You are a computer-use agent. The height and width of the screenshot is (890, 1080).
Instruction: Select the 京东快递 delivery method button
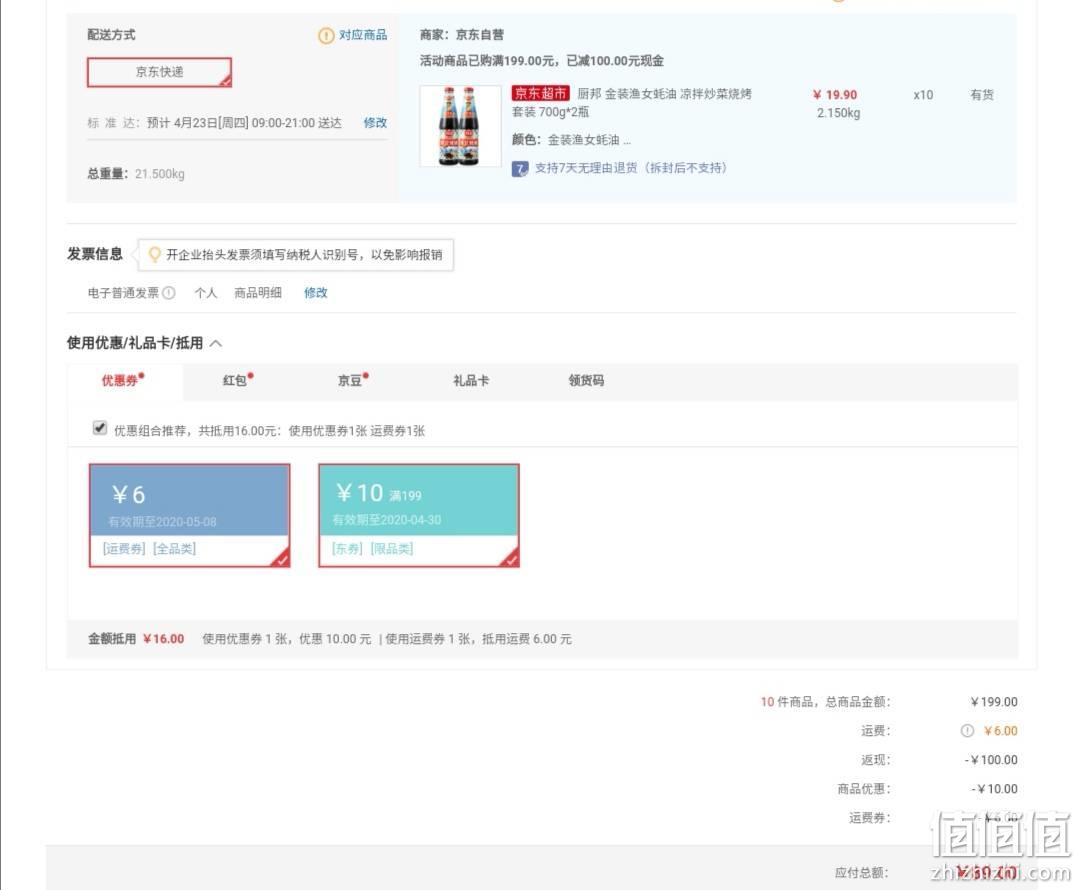pos(159,72)
